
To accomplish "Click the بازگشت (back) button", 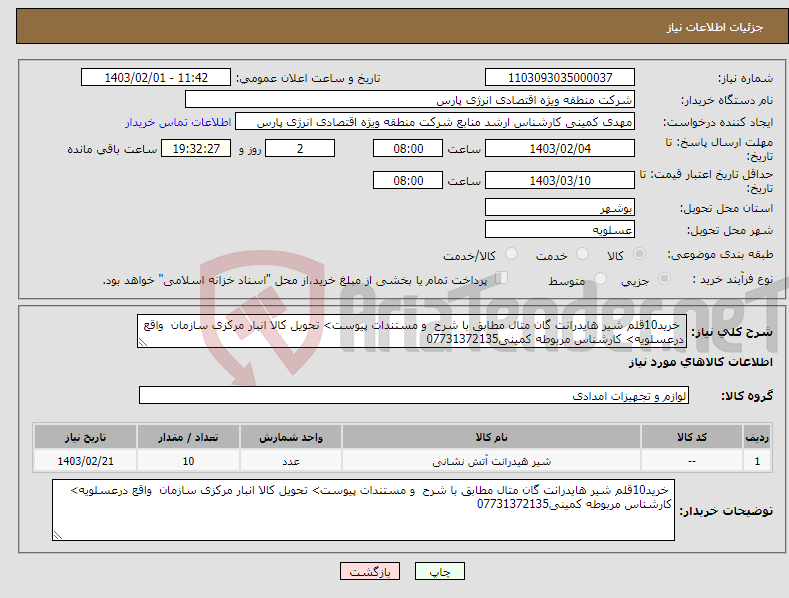I will pyautogui.click(x=370, y=571).
